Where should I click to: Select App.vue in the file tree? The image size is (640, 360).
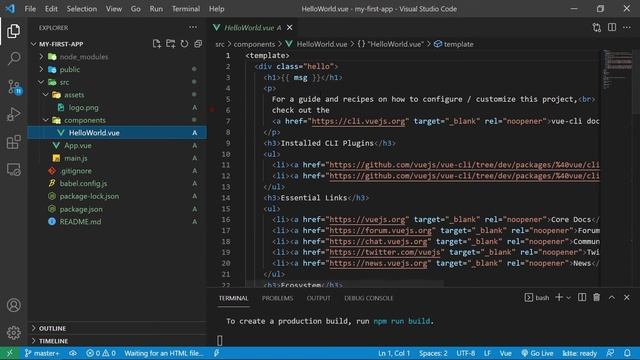pos(78,145)
